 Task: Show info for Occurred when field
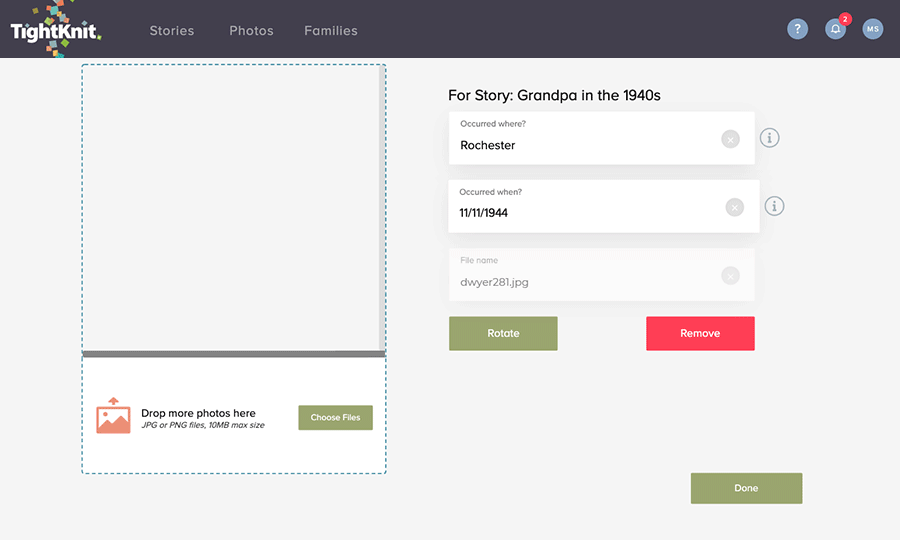coord(774,206)
